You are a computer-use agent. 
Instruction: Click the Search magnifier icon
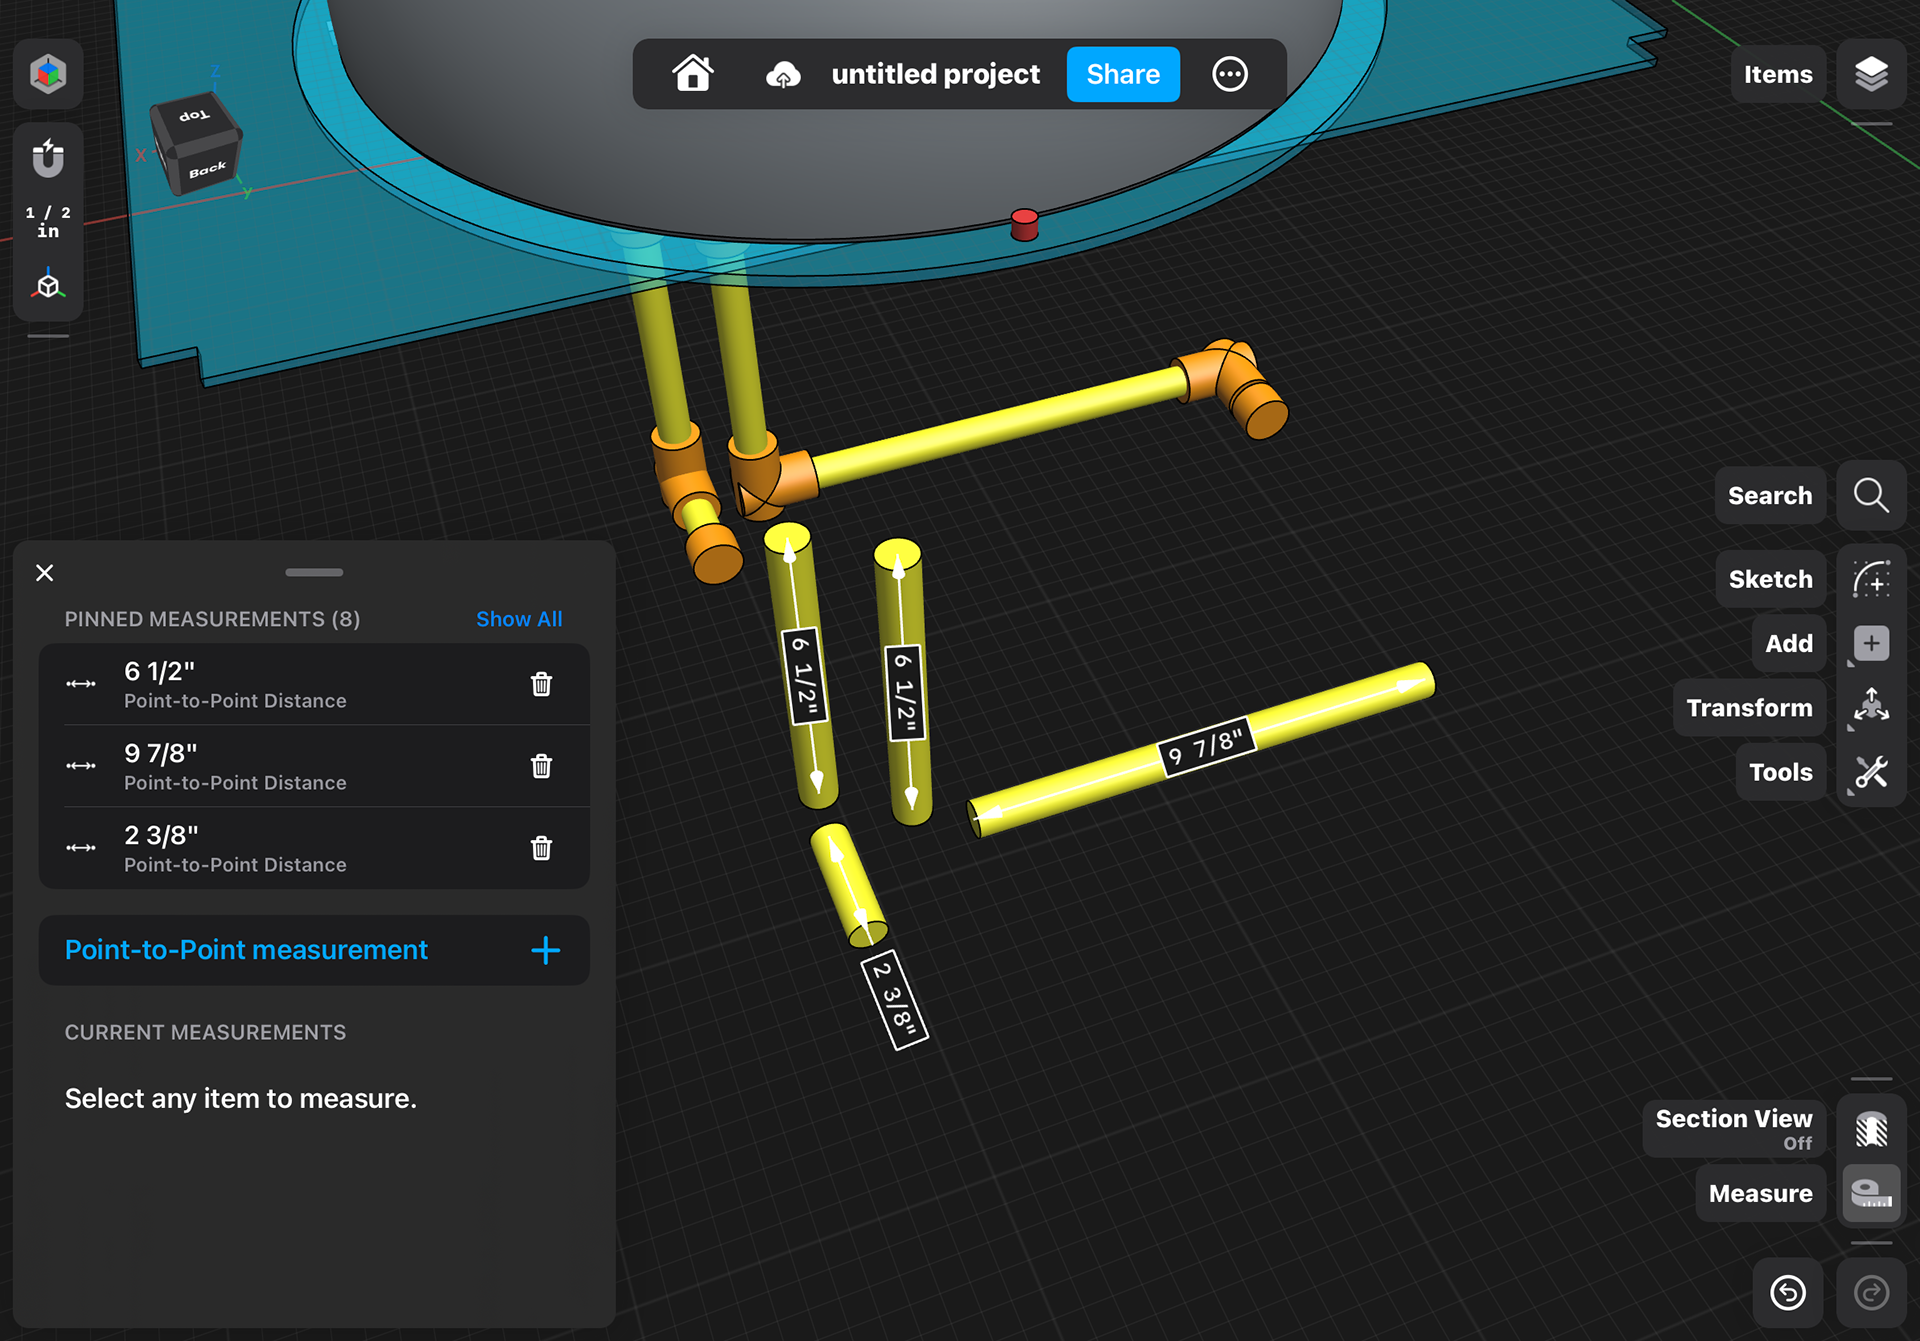point(1871,495)
